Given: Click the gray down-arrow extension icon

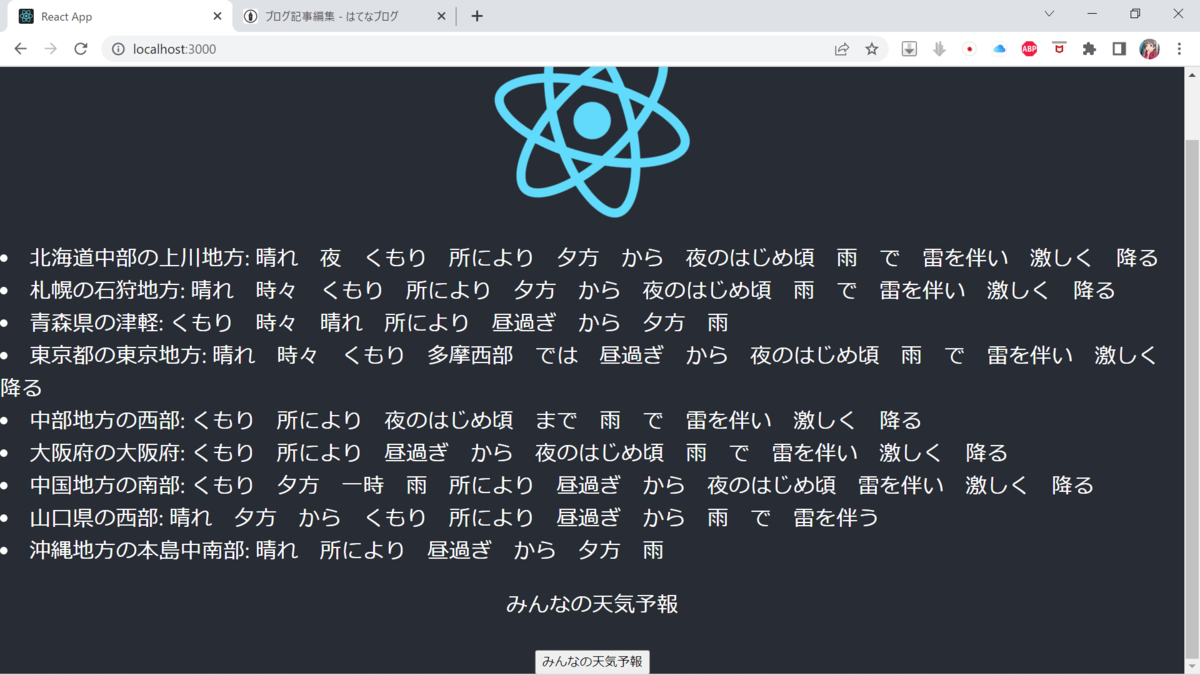Looking at the screenshot, I should [x=939, y=49].
